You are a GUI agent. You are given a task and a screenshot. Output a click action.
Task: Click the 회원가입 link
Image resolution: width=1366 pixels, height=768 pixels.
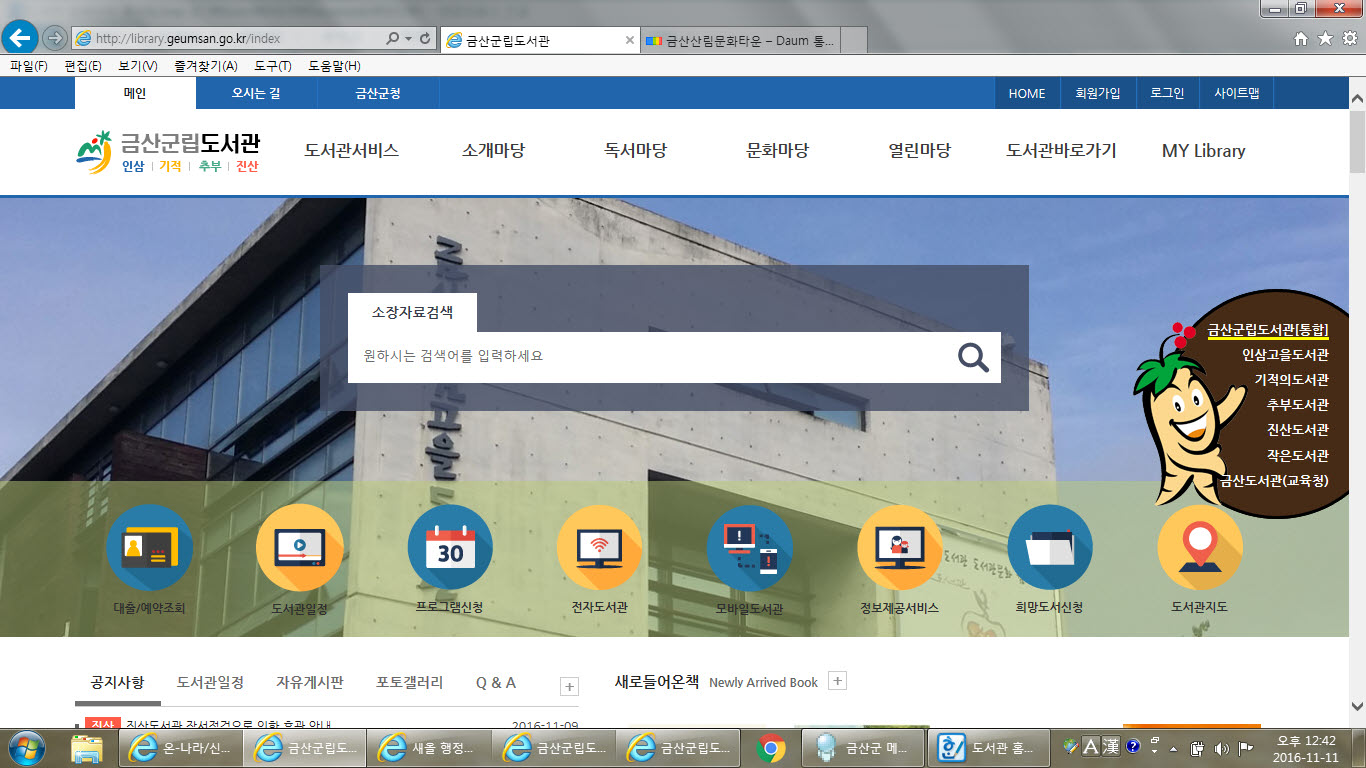click(x=1097, y=93)
